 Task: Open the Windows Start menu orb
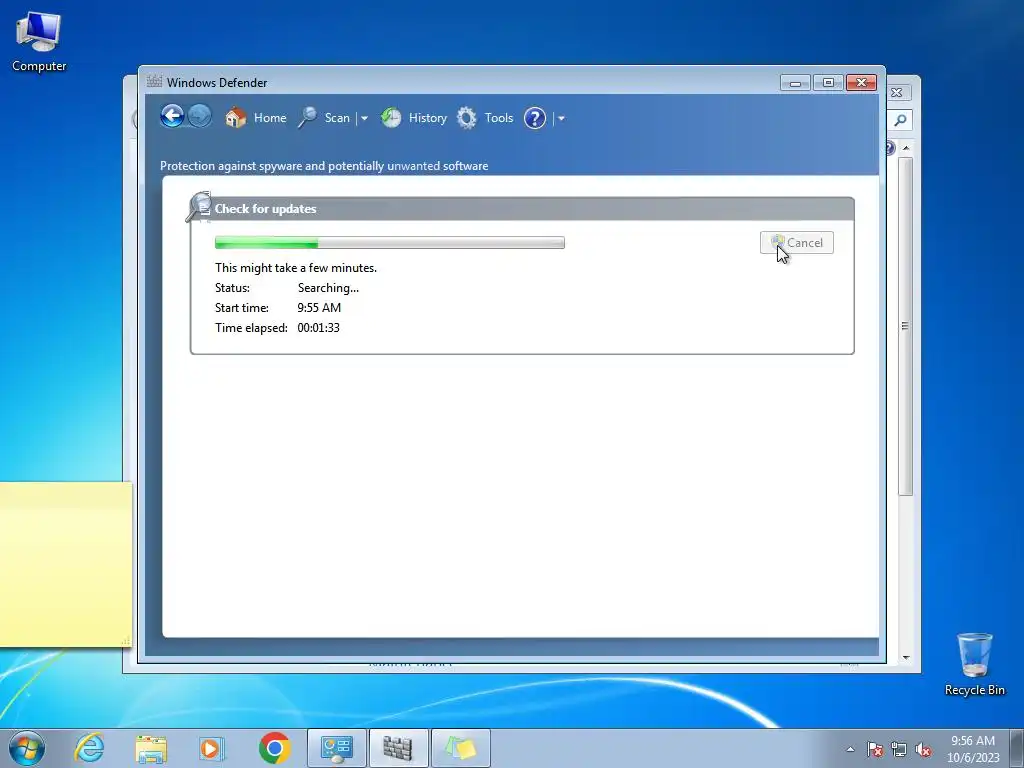coord(27,748)
